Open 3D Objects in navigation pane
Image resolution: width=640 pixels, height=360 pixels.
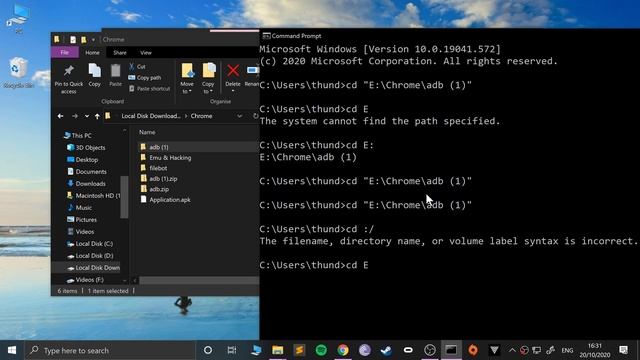(x=90, y=148)
